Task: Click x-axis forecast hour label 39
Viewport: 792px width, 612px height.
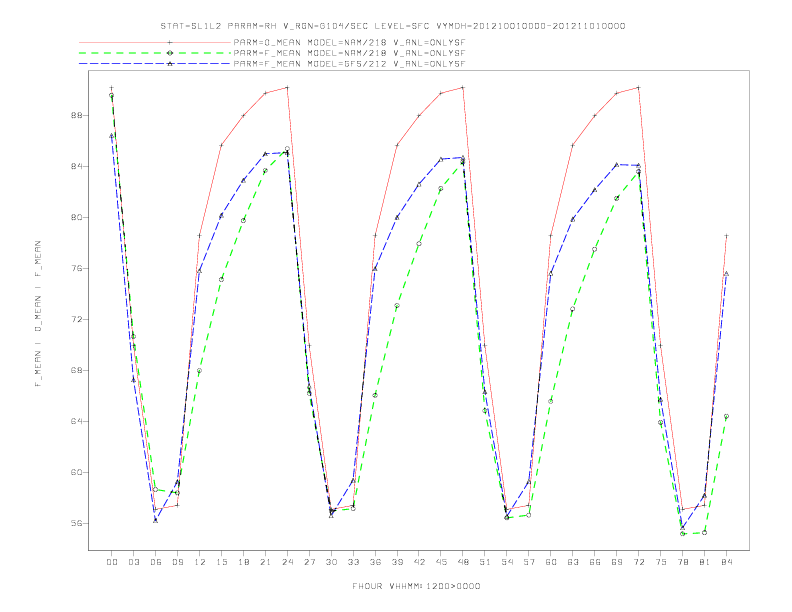Action: pos(397,562)
